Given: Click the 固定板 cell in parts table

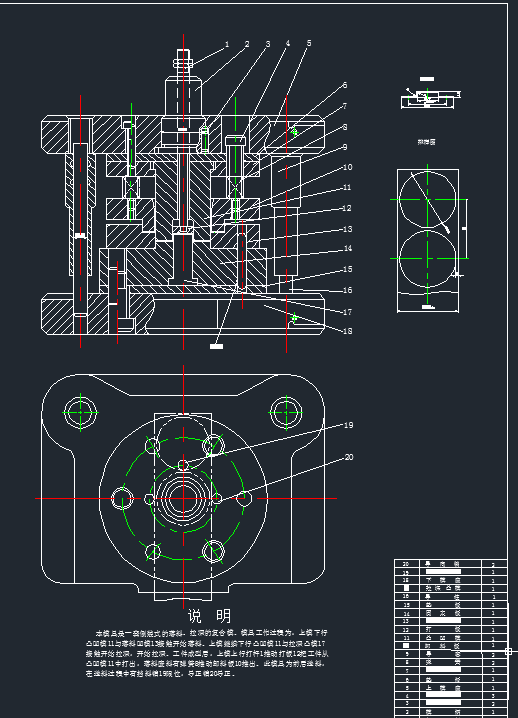Looking at the screenshot, I should click(x=442, y=613).
